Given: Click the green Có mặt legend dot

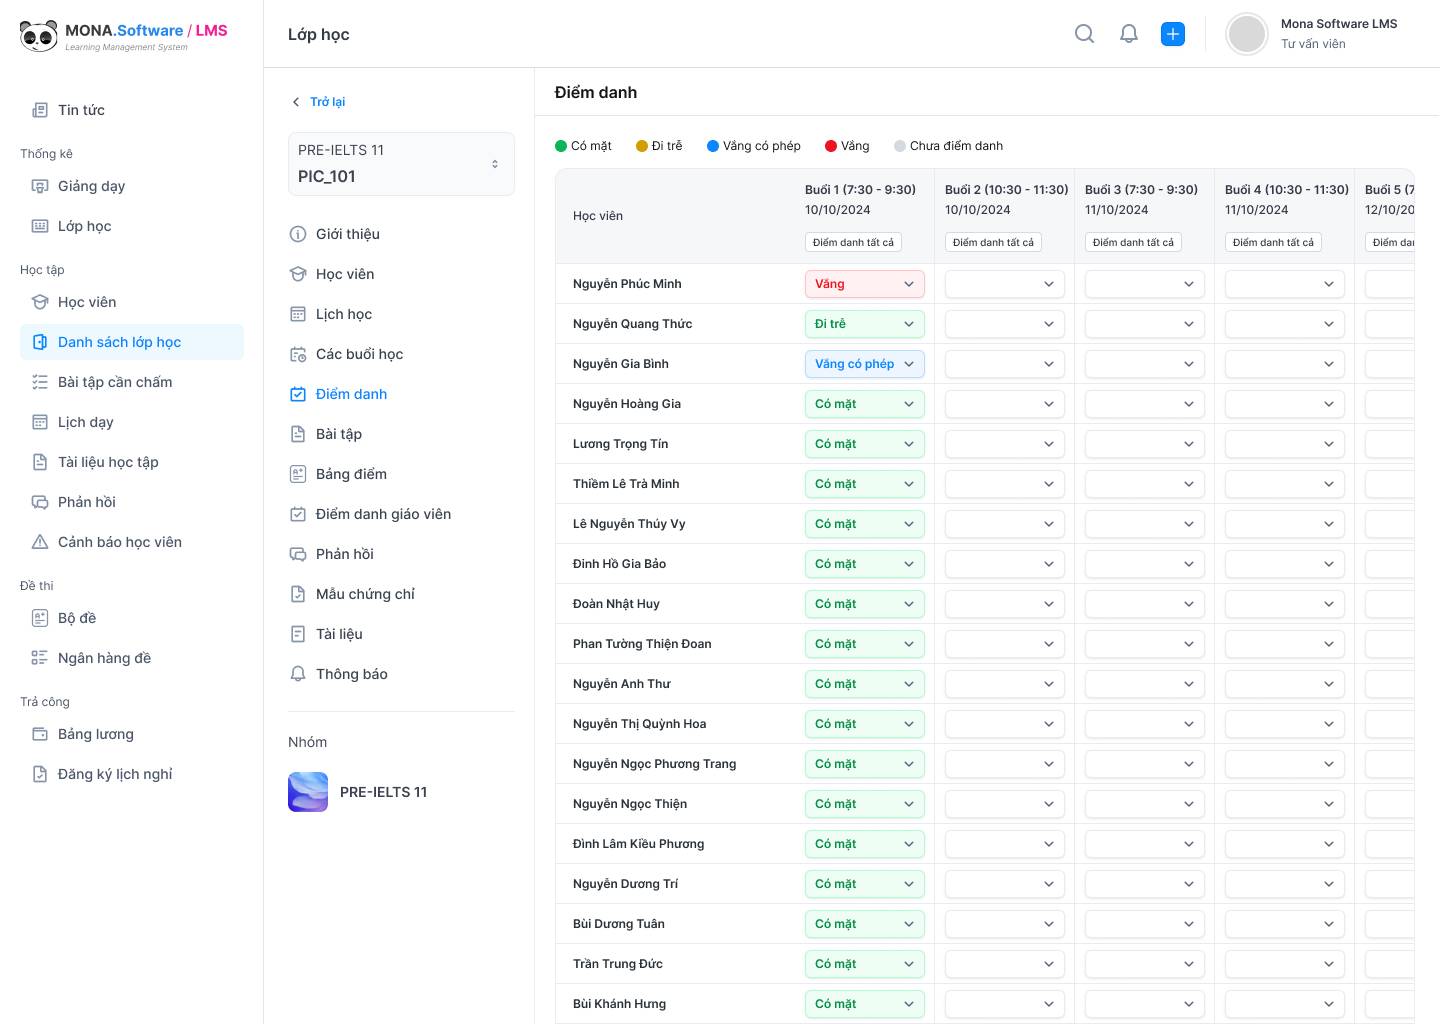Looking at the screenshot, I should pos(561,146).
